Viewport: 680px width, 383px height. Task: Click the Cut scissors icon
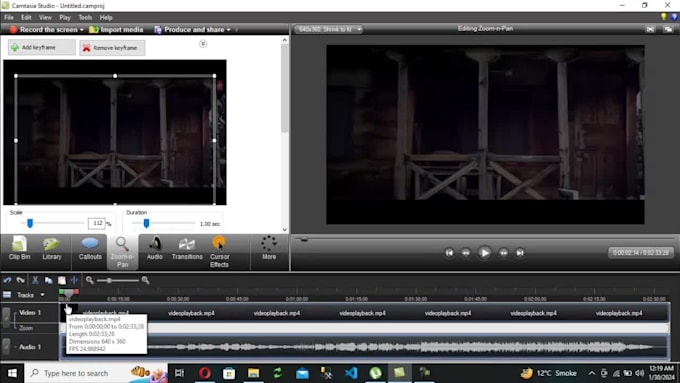[35, 280]
